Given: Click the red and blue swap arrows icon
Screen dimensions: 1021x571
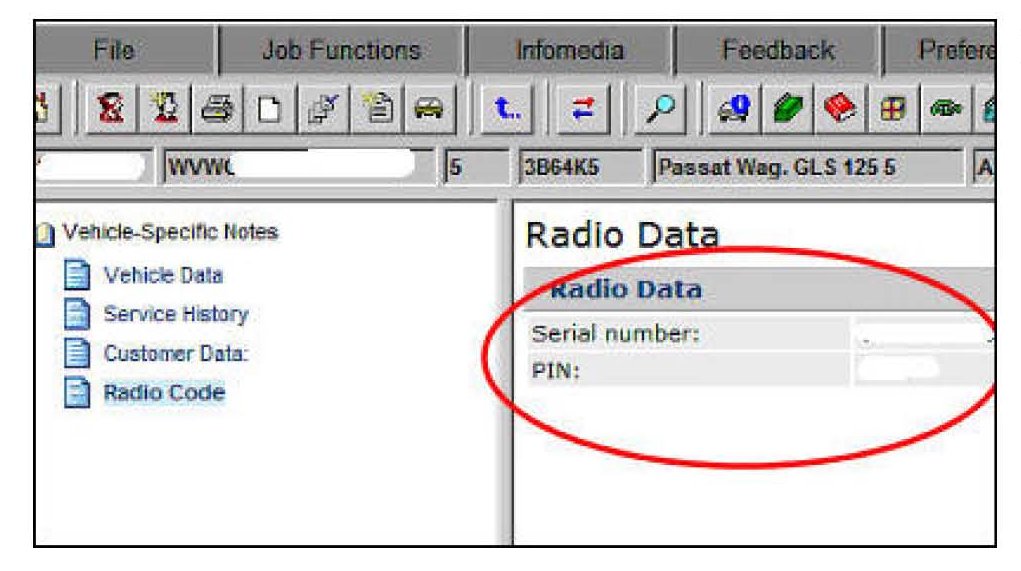Looking at the screenshot, I should pyautogui.click(x=584, y=106).
